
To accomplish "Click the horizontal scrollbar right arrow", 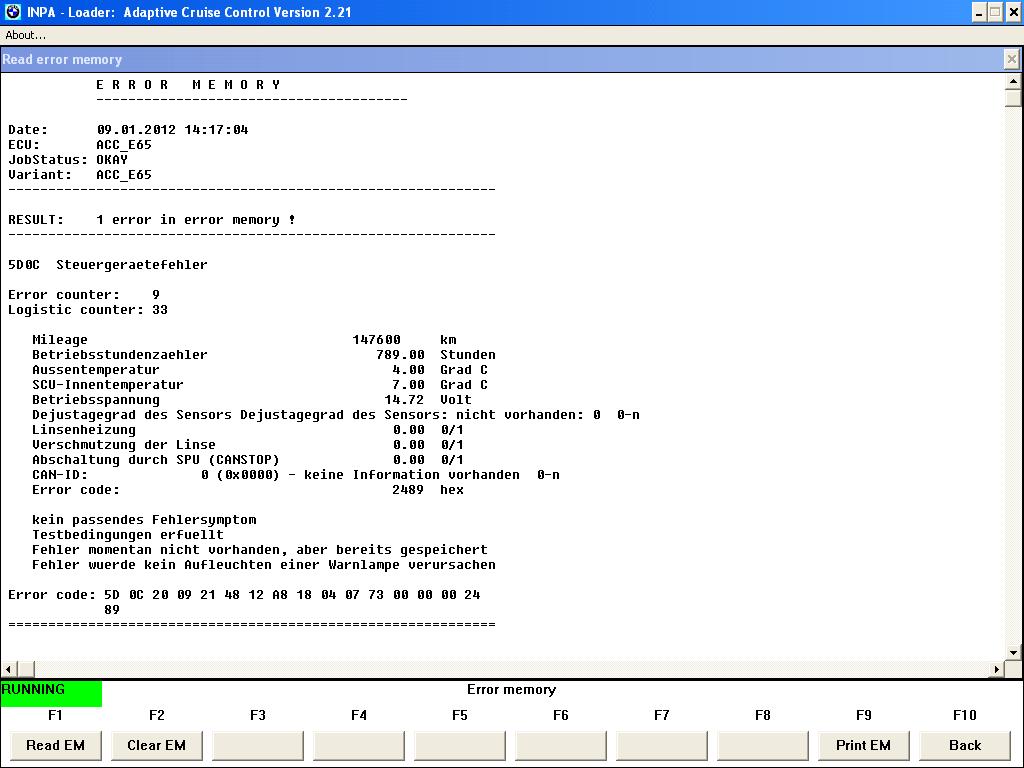I will (997, 669).
